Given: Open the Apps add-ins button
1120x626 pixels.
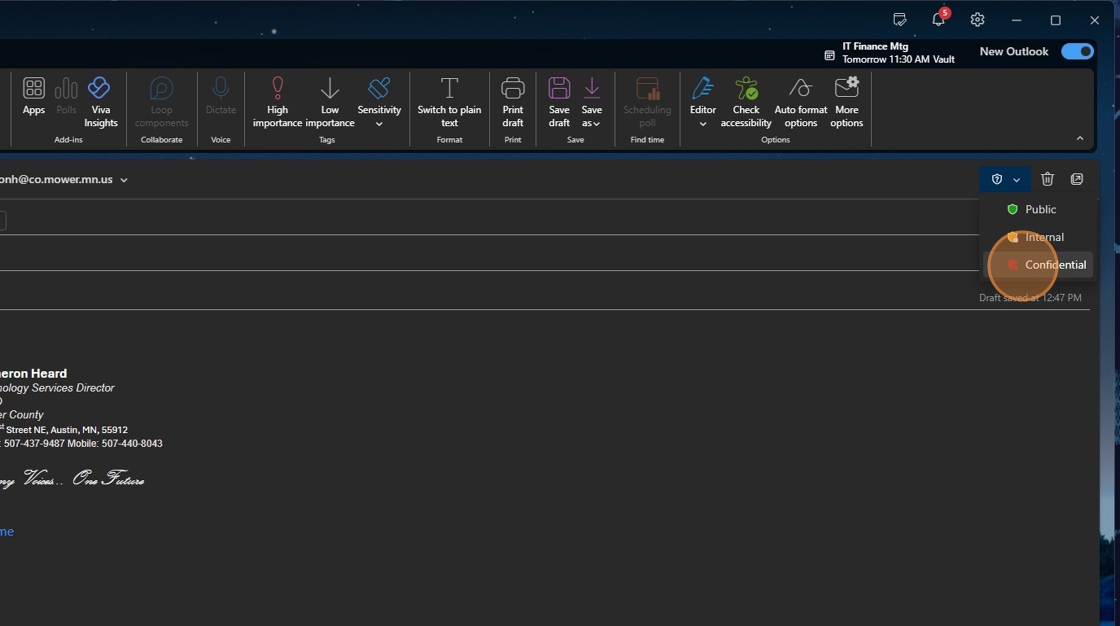Looking at the screenshot, I should [x=34, y=96].
